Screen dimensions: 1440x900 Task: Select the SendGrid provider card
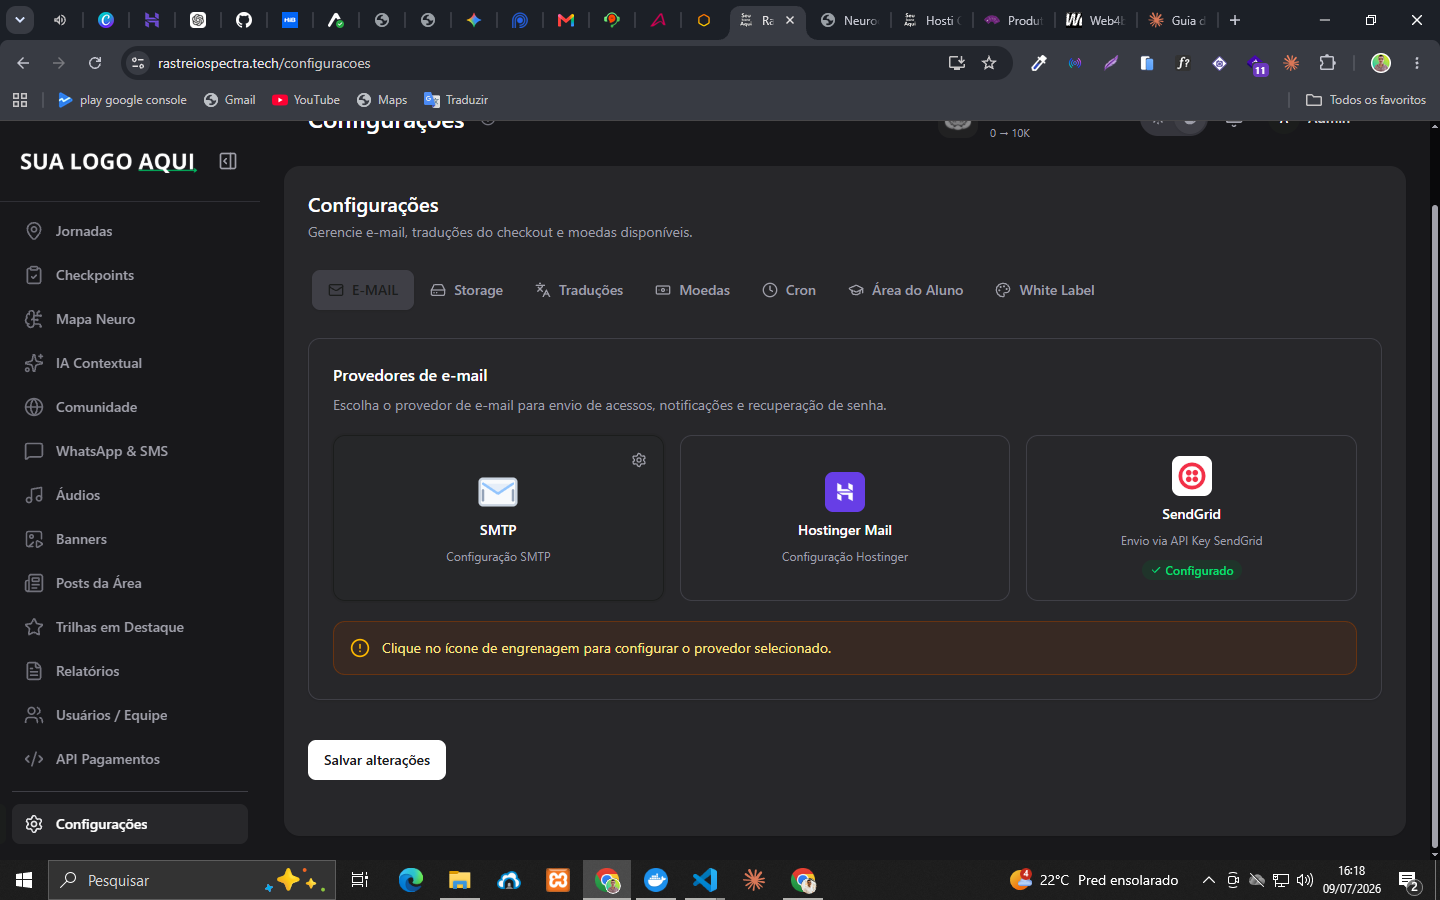pyautogui.click(x=1191, y=518)
